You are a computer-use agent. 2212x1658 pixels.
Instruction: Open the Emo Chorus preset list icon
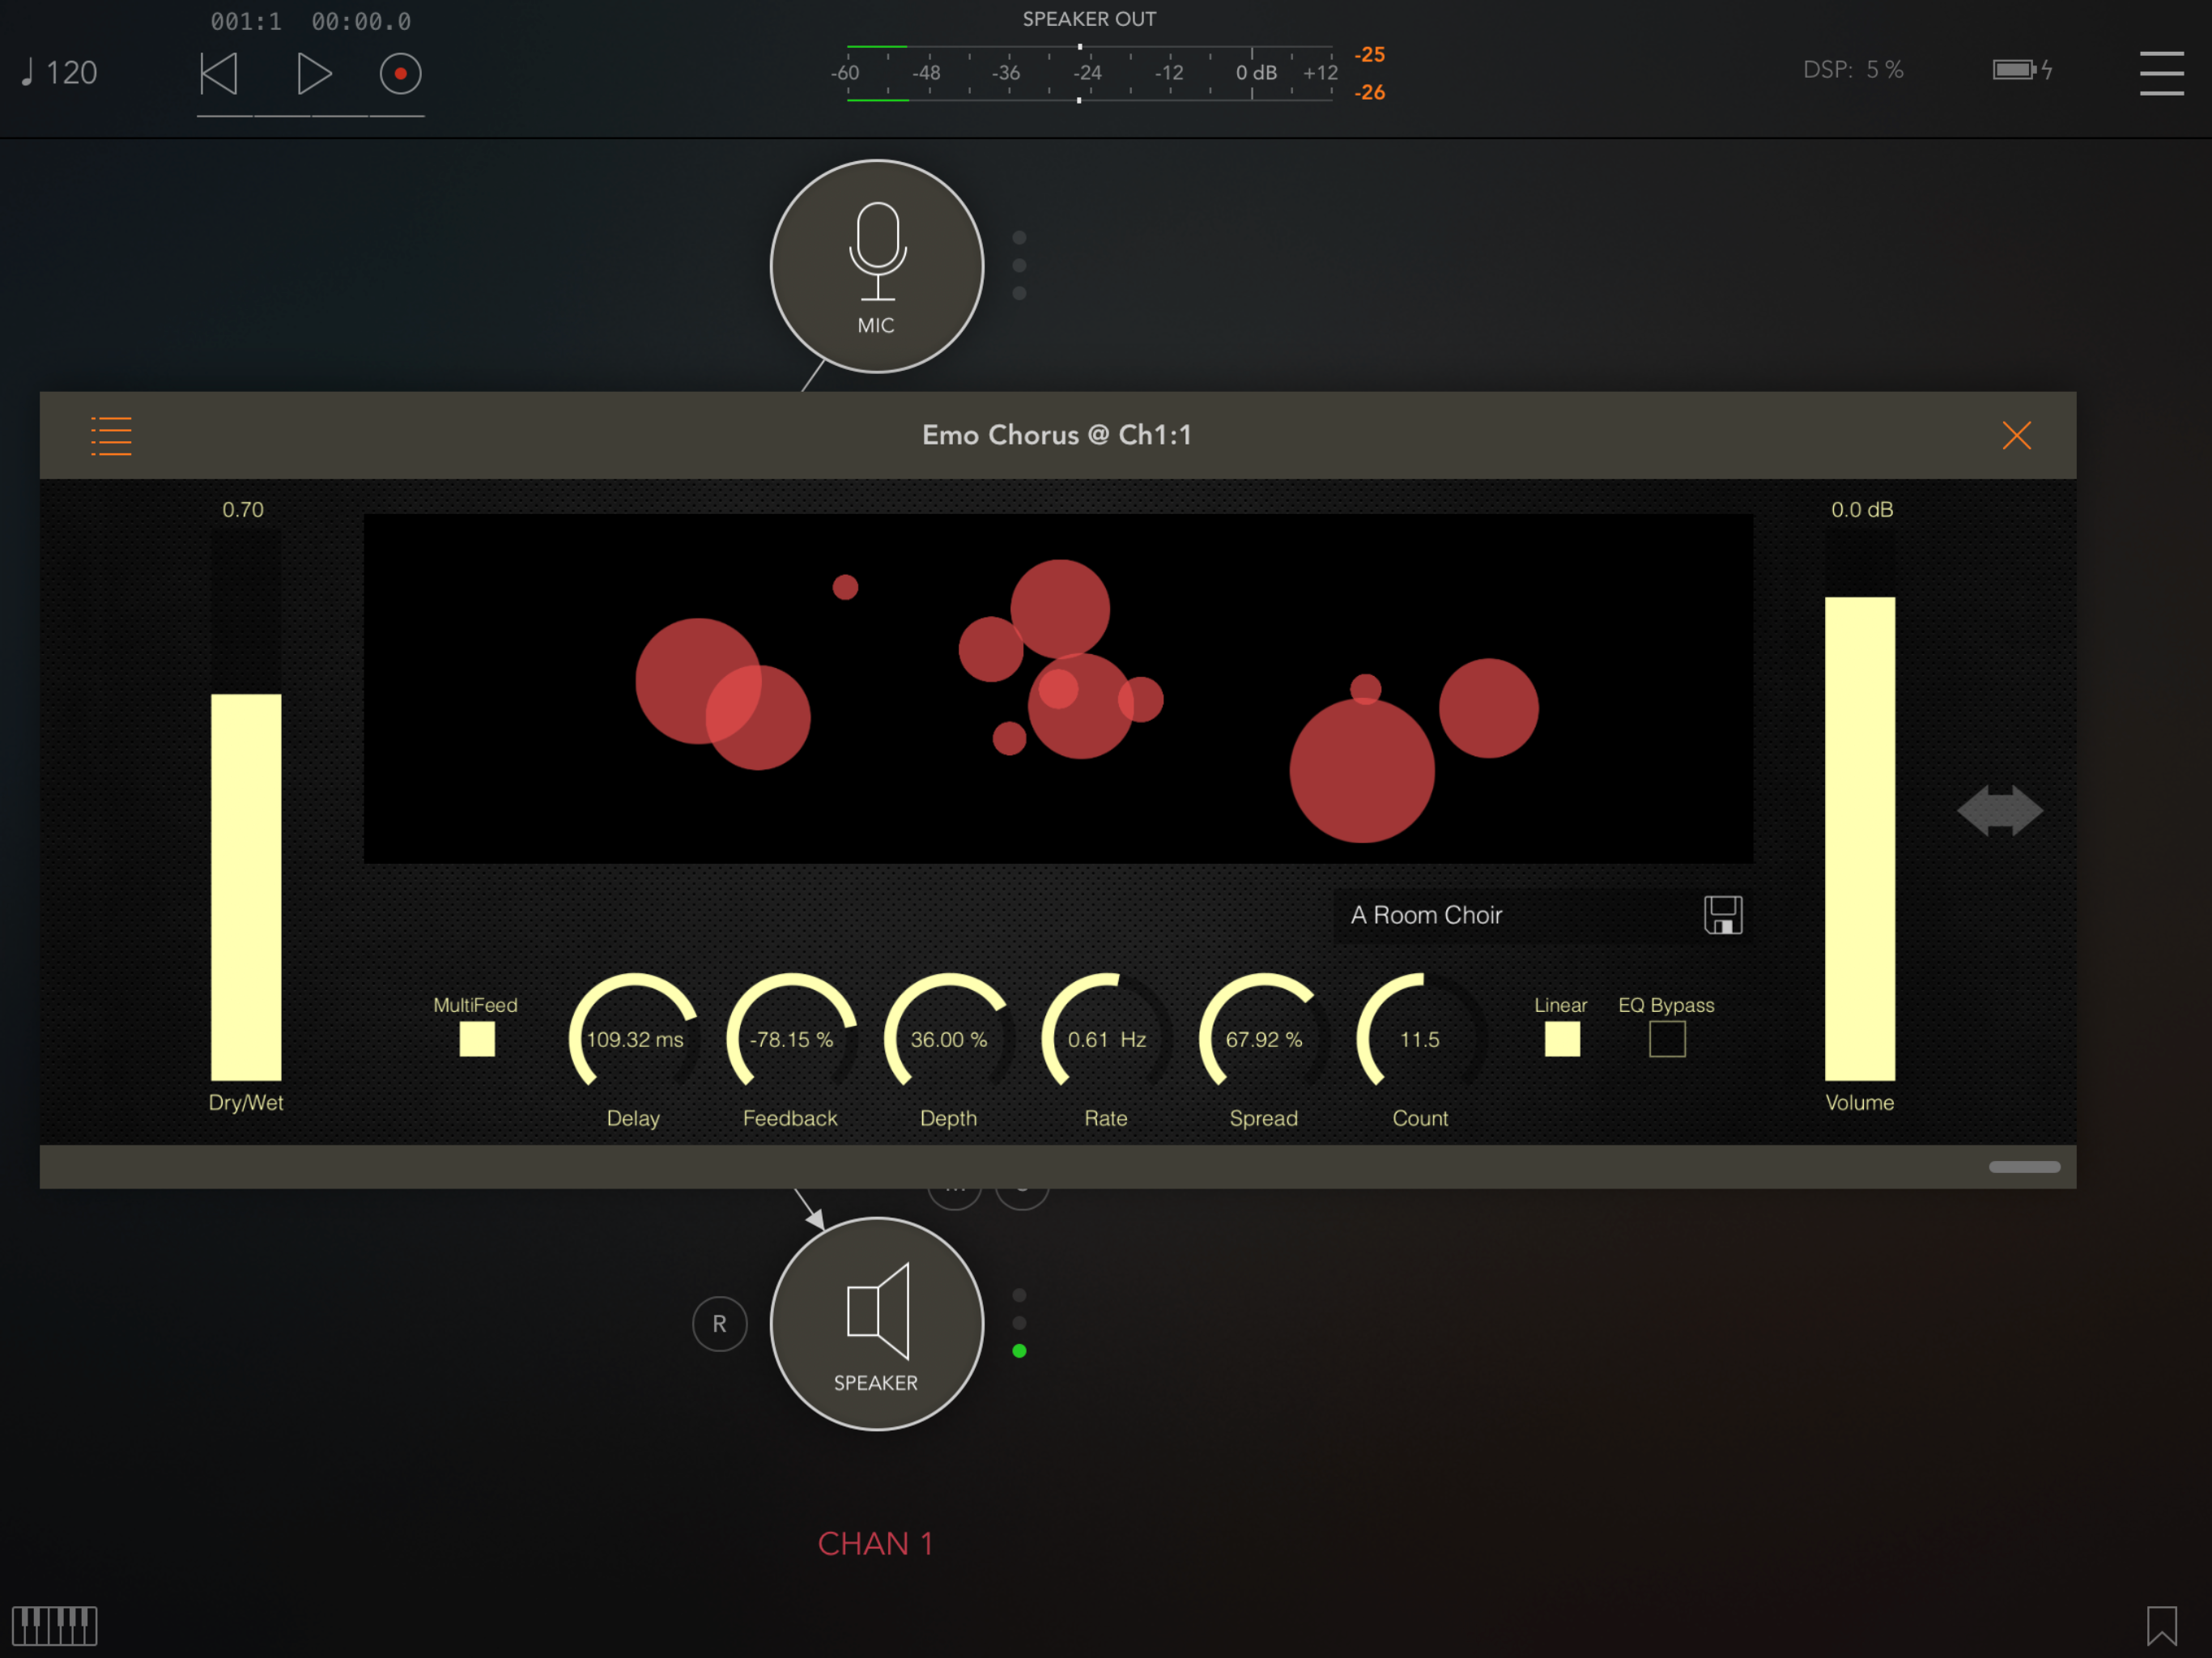tap(111, 436)
